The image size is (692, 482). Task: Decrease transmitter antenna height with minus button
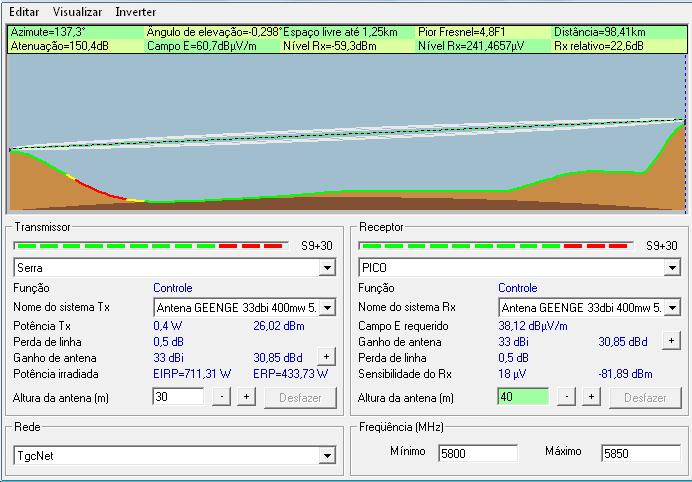[222, 397]
